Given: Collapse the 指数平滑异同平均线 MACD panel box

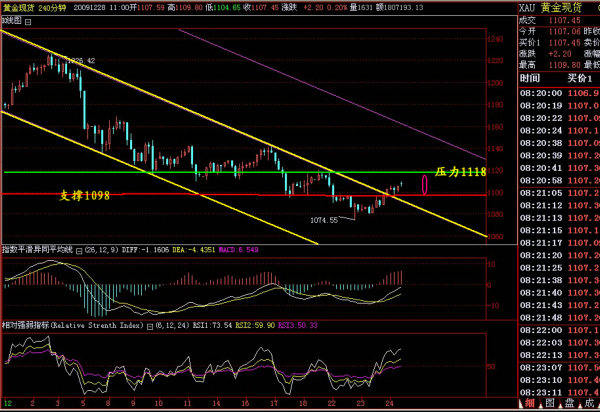Looking at the screenshot, I should point(79,251).
